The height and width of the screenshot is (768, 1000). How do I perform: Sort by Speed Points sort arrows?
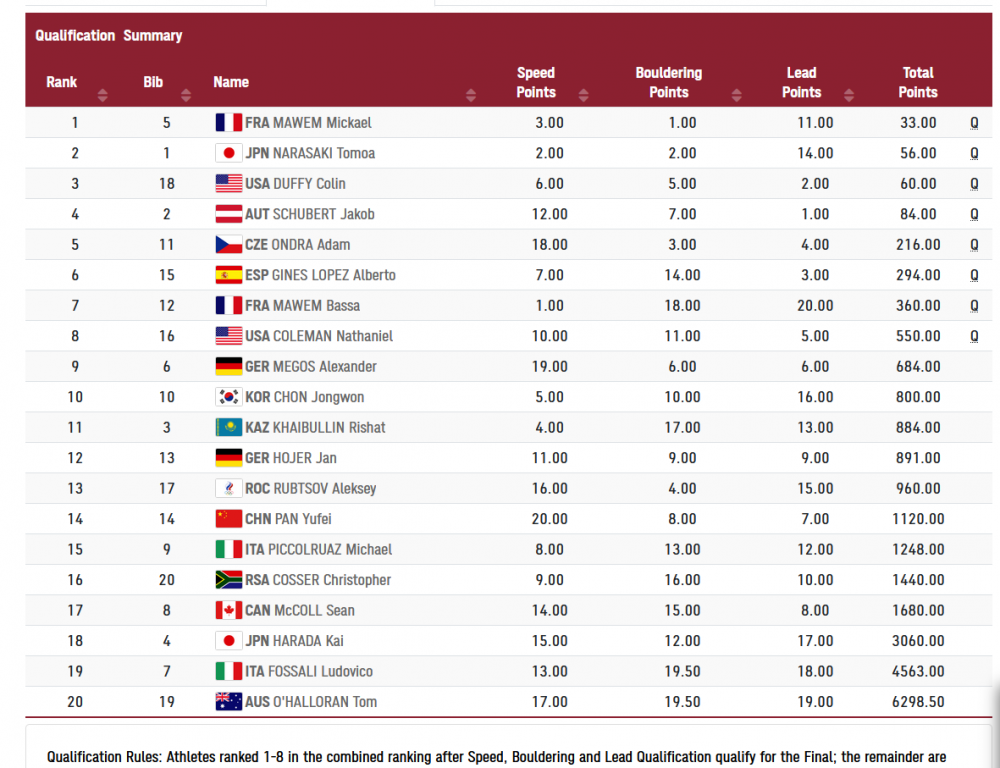(x=584, y=96)
